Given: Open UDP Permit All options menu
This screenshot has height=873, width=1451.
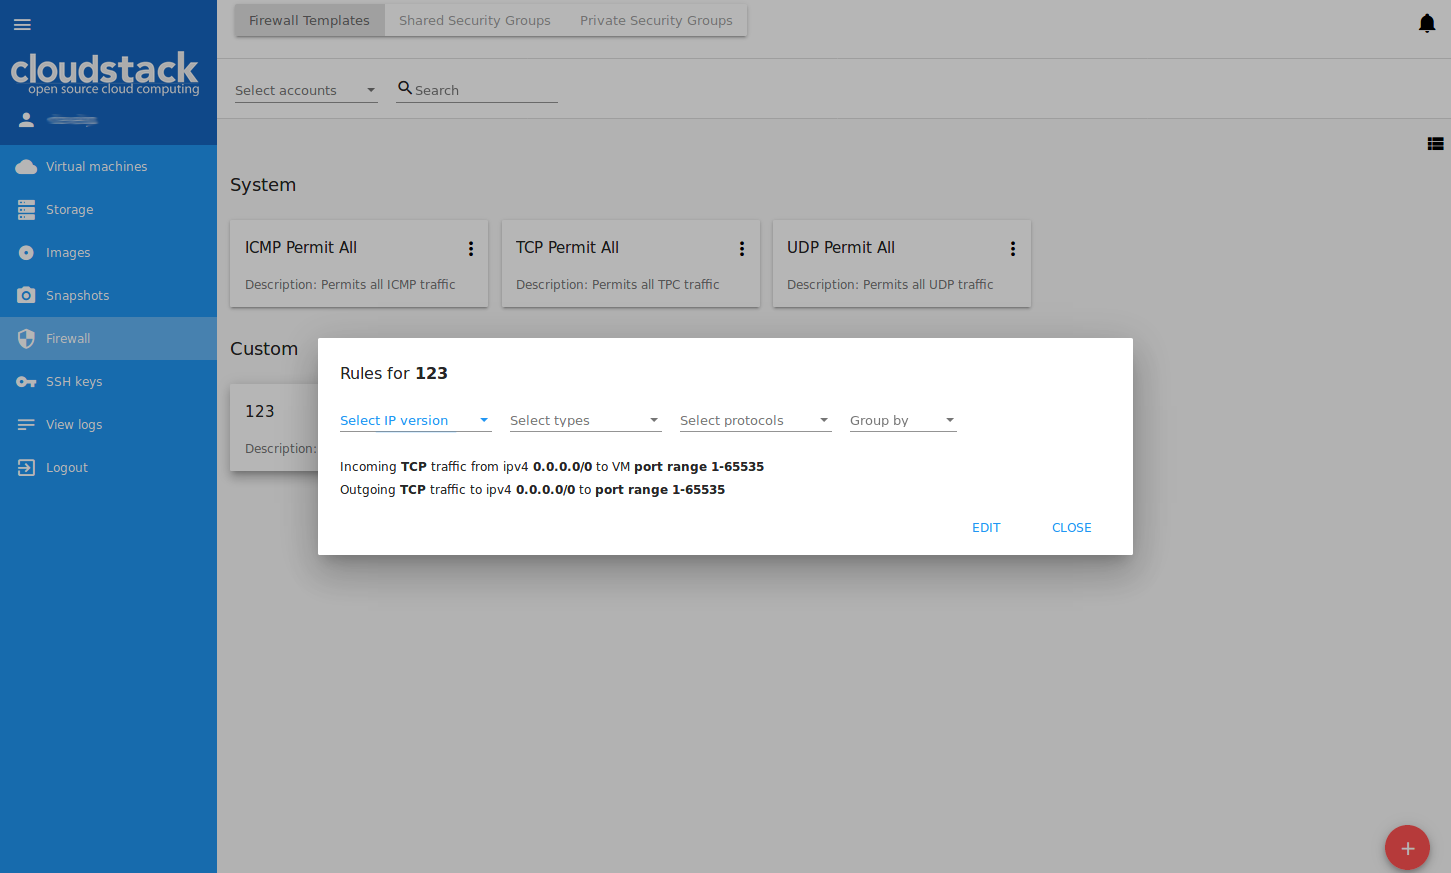Looking at the screenshot, I should pyautogui.click(x=1013, y=249).
